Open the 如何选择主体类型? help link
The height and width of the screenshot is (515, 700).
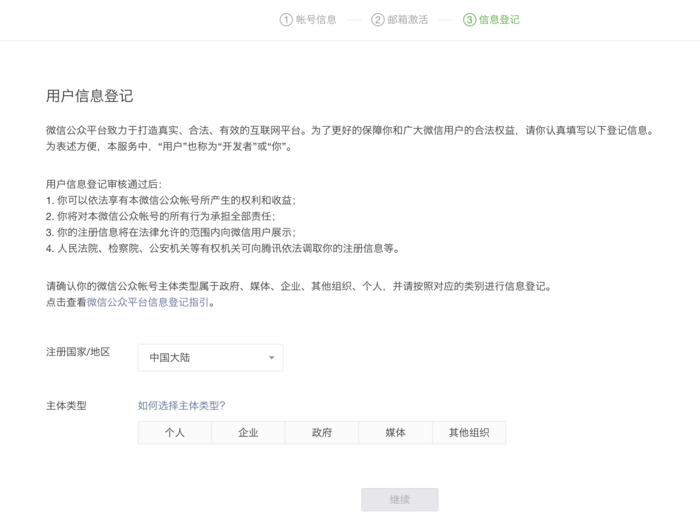pos(182,405)
